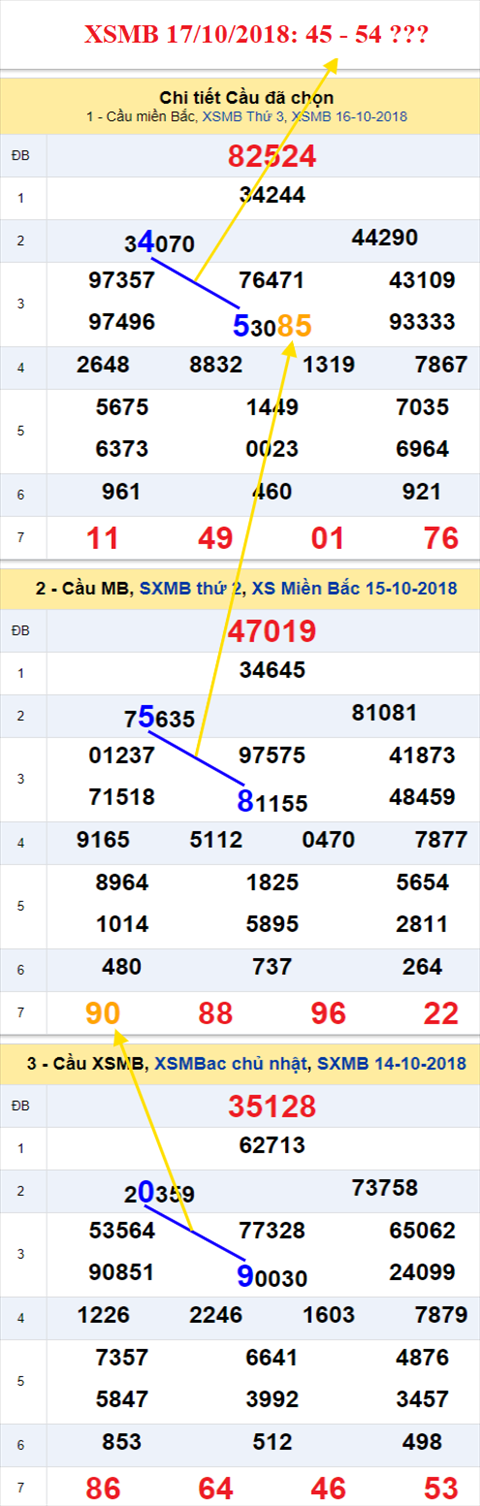Click sixth prize number 961
Viewport: 480px width, 1506px height.
click(122, 492)
